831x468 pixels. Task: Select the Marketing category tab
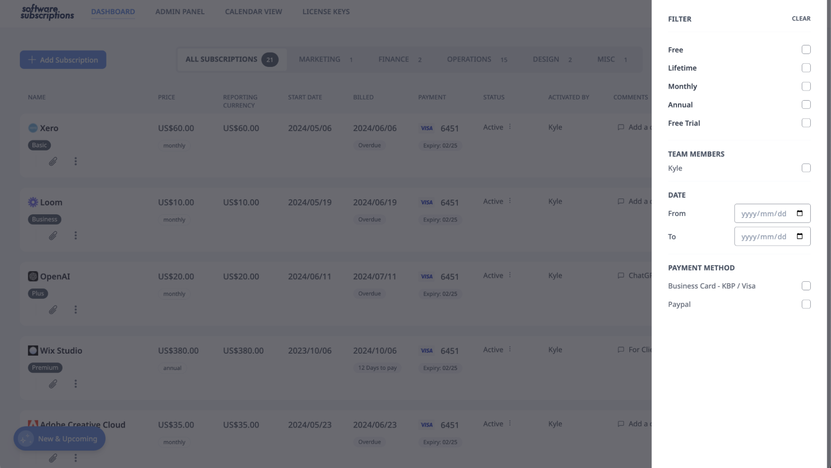tap(325, 59)
